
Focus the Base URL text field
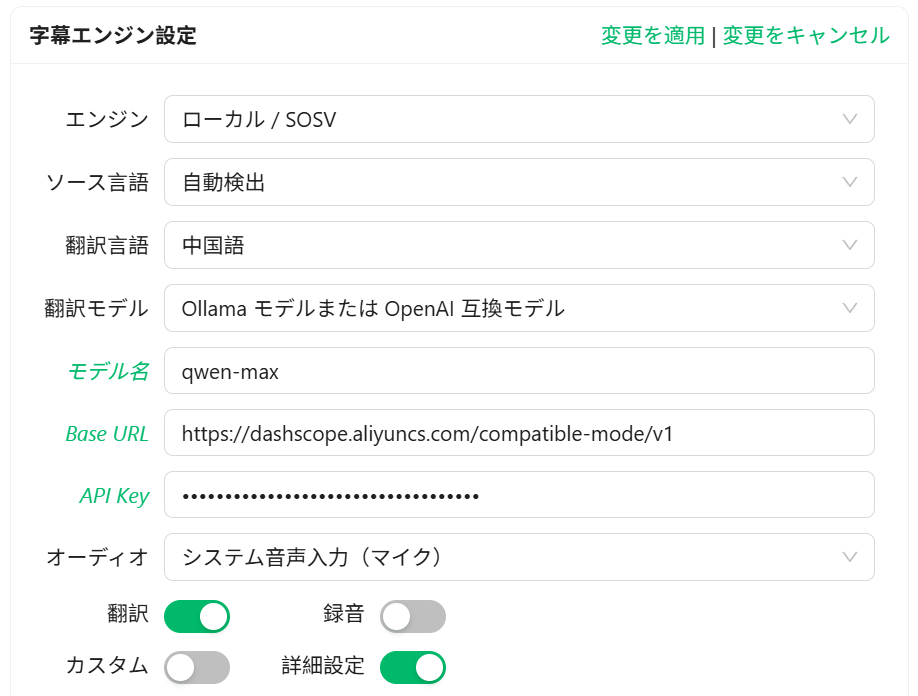(519, 433)
